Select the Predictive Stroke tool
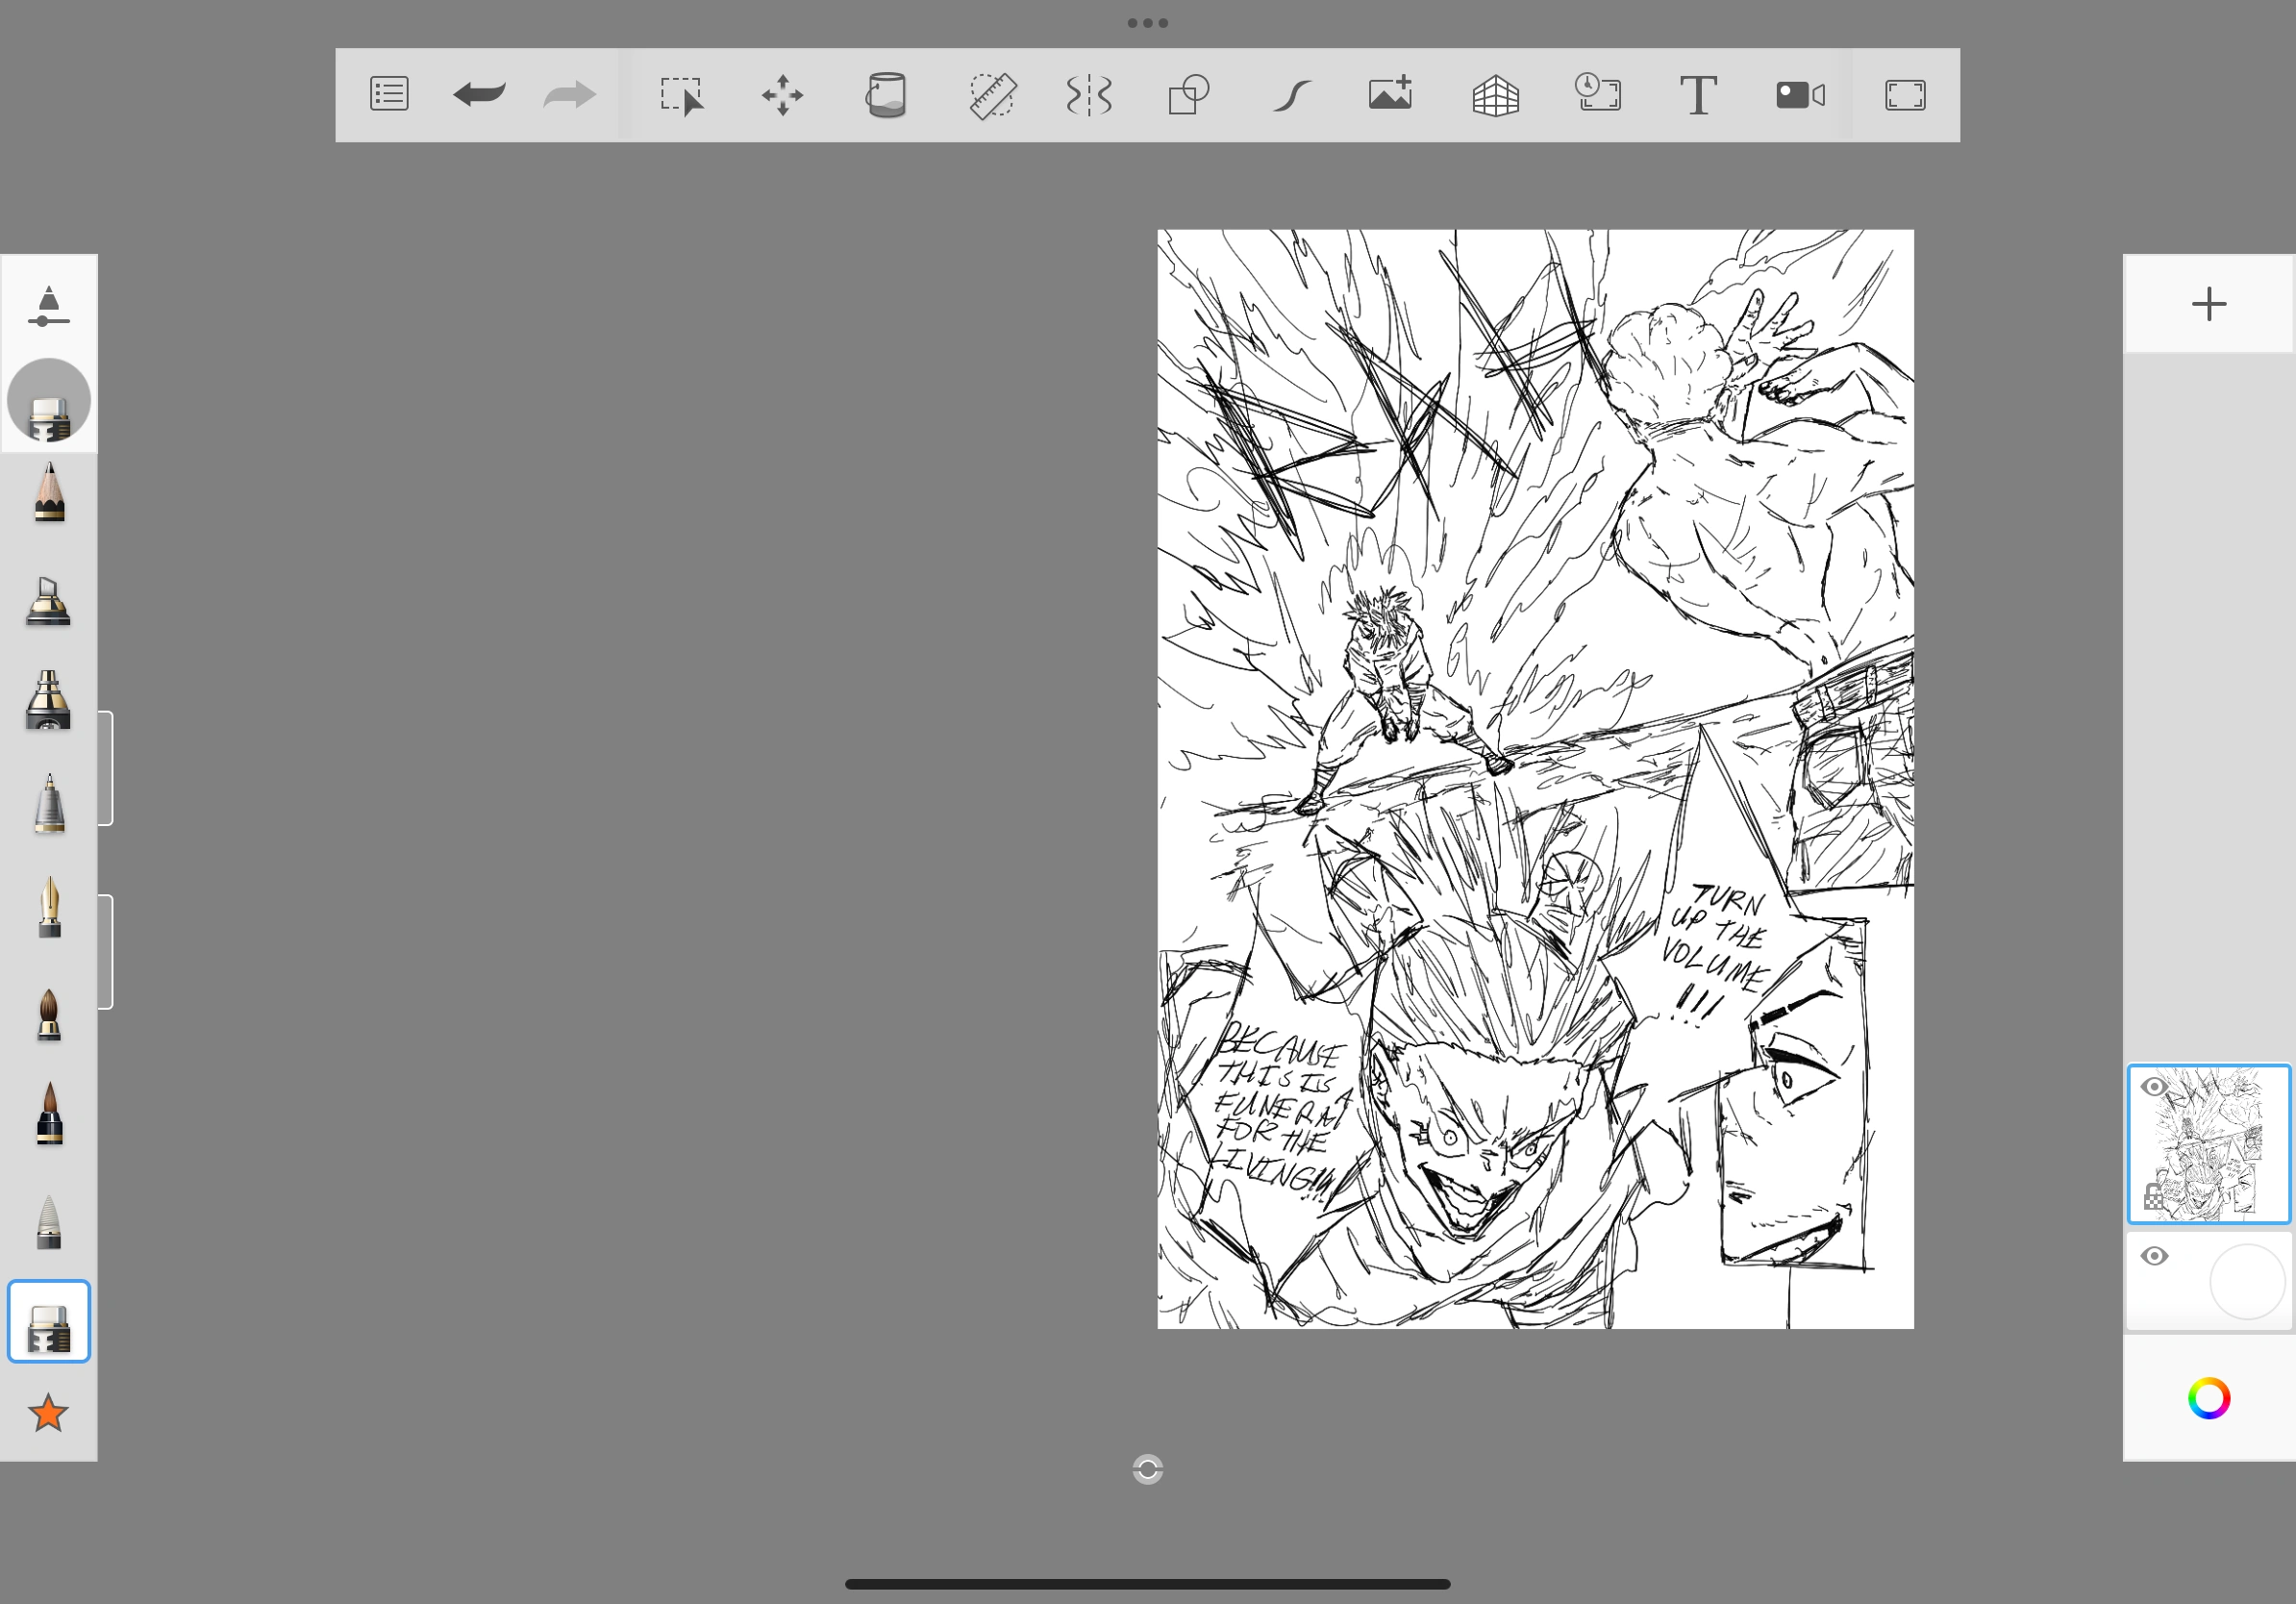This screenshot has height=1604, width=2296. [x=1291, y=96]
